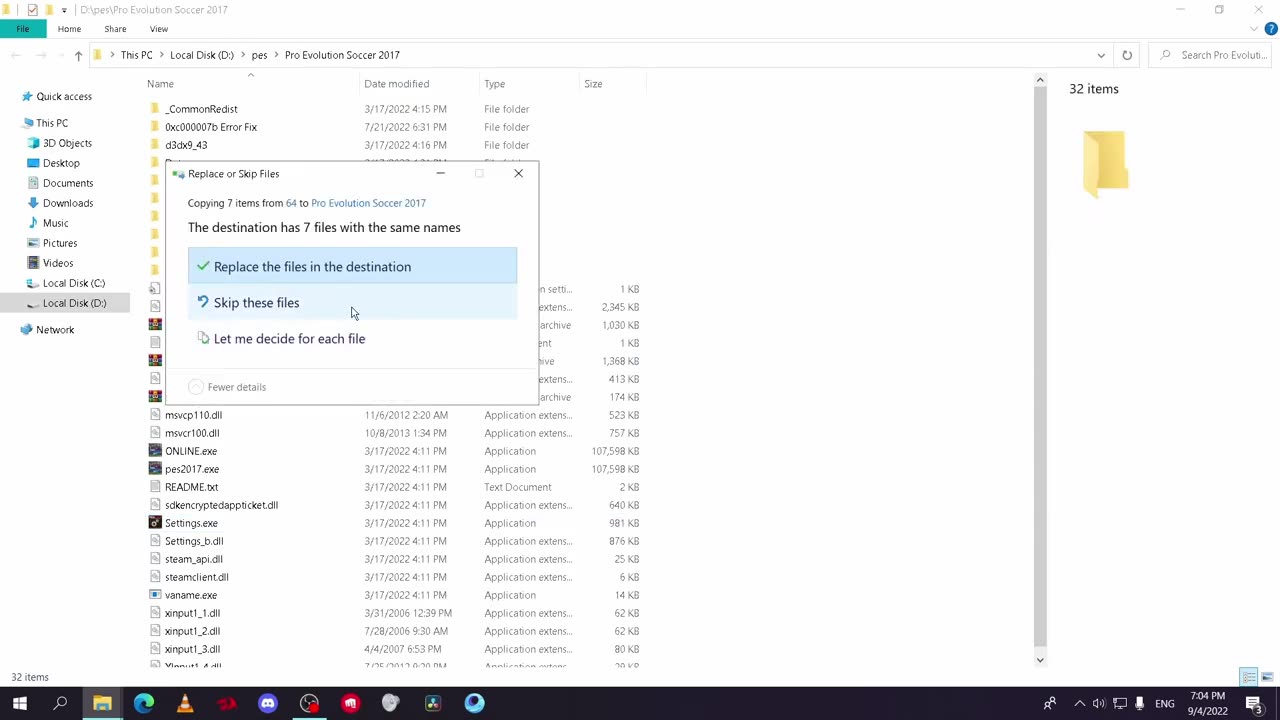Click 'pes' in the address breadcrumb
The width and height of the screenshot is (1280, 720).
tap(259, 55)
